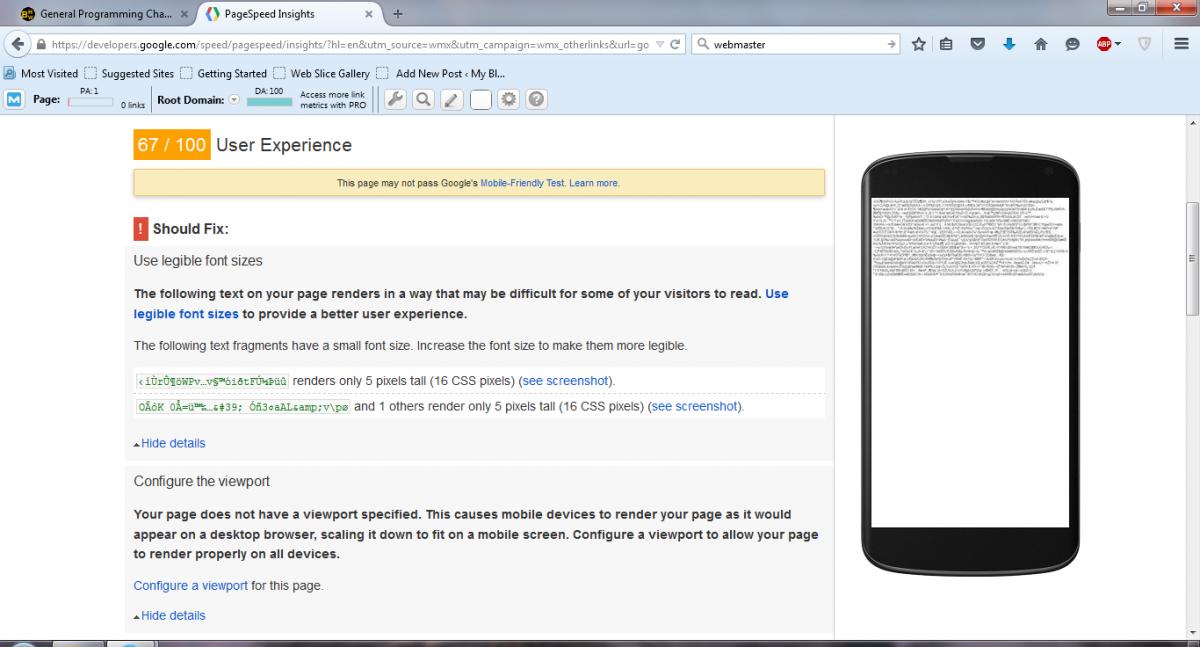
Task: Open MozBar settings gear icon
Action: 509,99
